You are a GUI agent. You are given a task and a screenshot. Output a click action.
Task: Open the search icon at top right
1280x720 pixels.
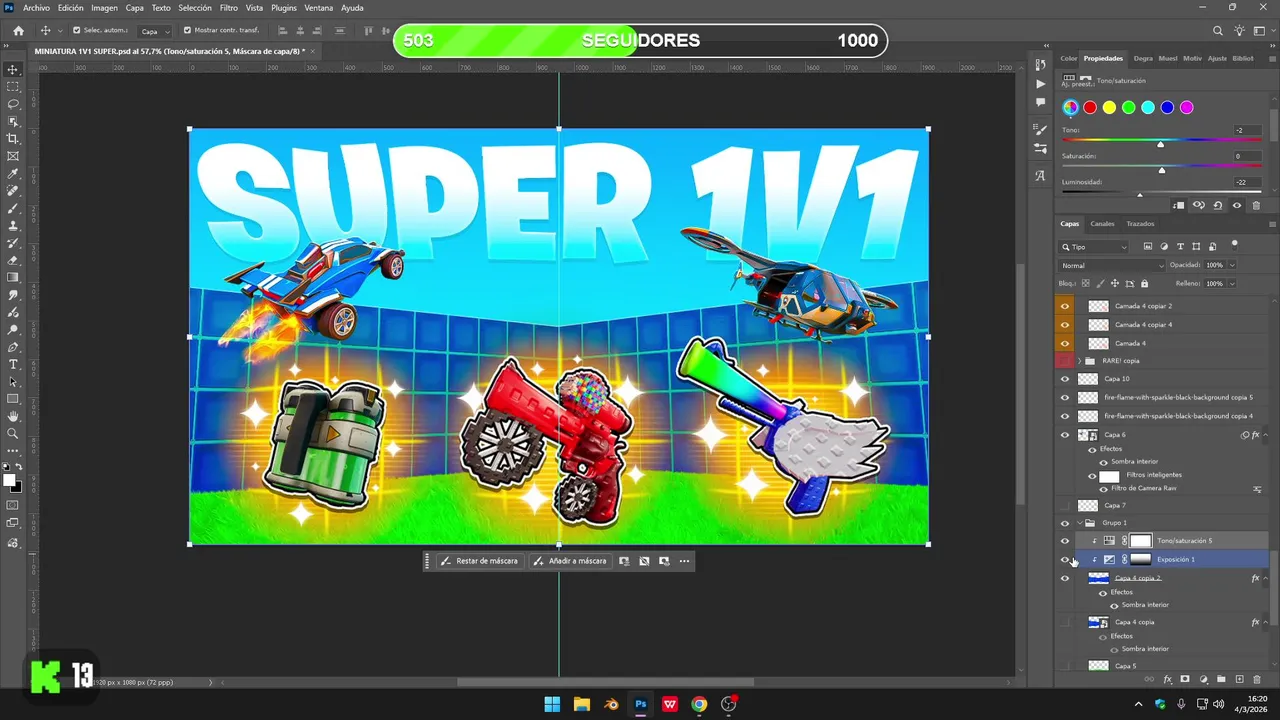coord(1218,31)
